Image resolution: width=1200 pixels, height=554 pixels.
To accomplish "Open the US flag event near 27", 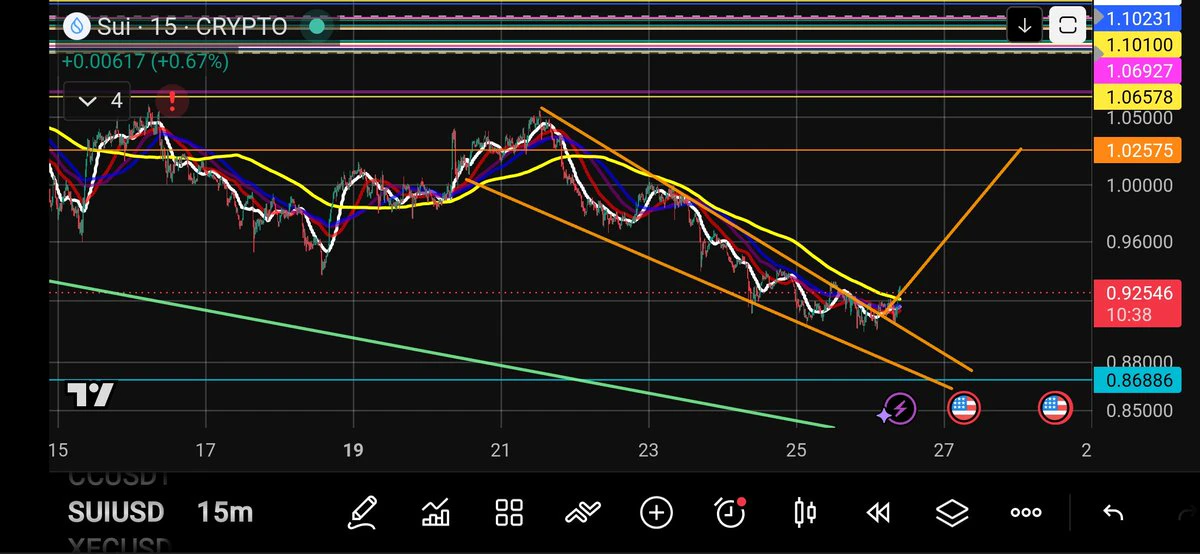I will point(963,408).
